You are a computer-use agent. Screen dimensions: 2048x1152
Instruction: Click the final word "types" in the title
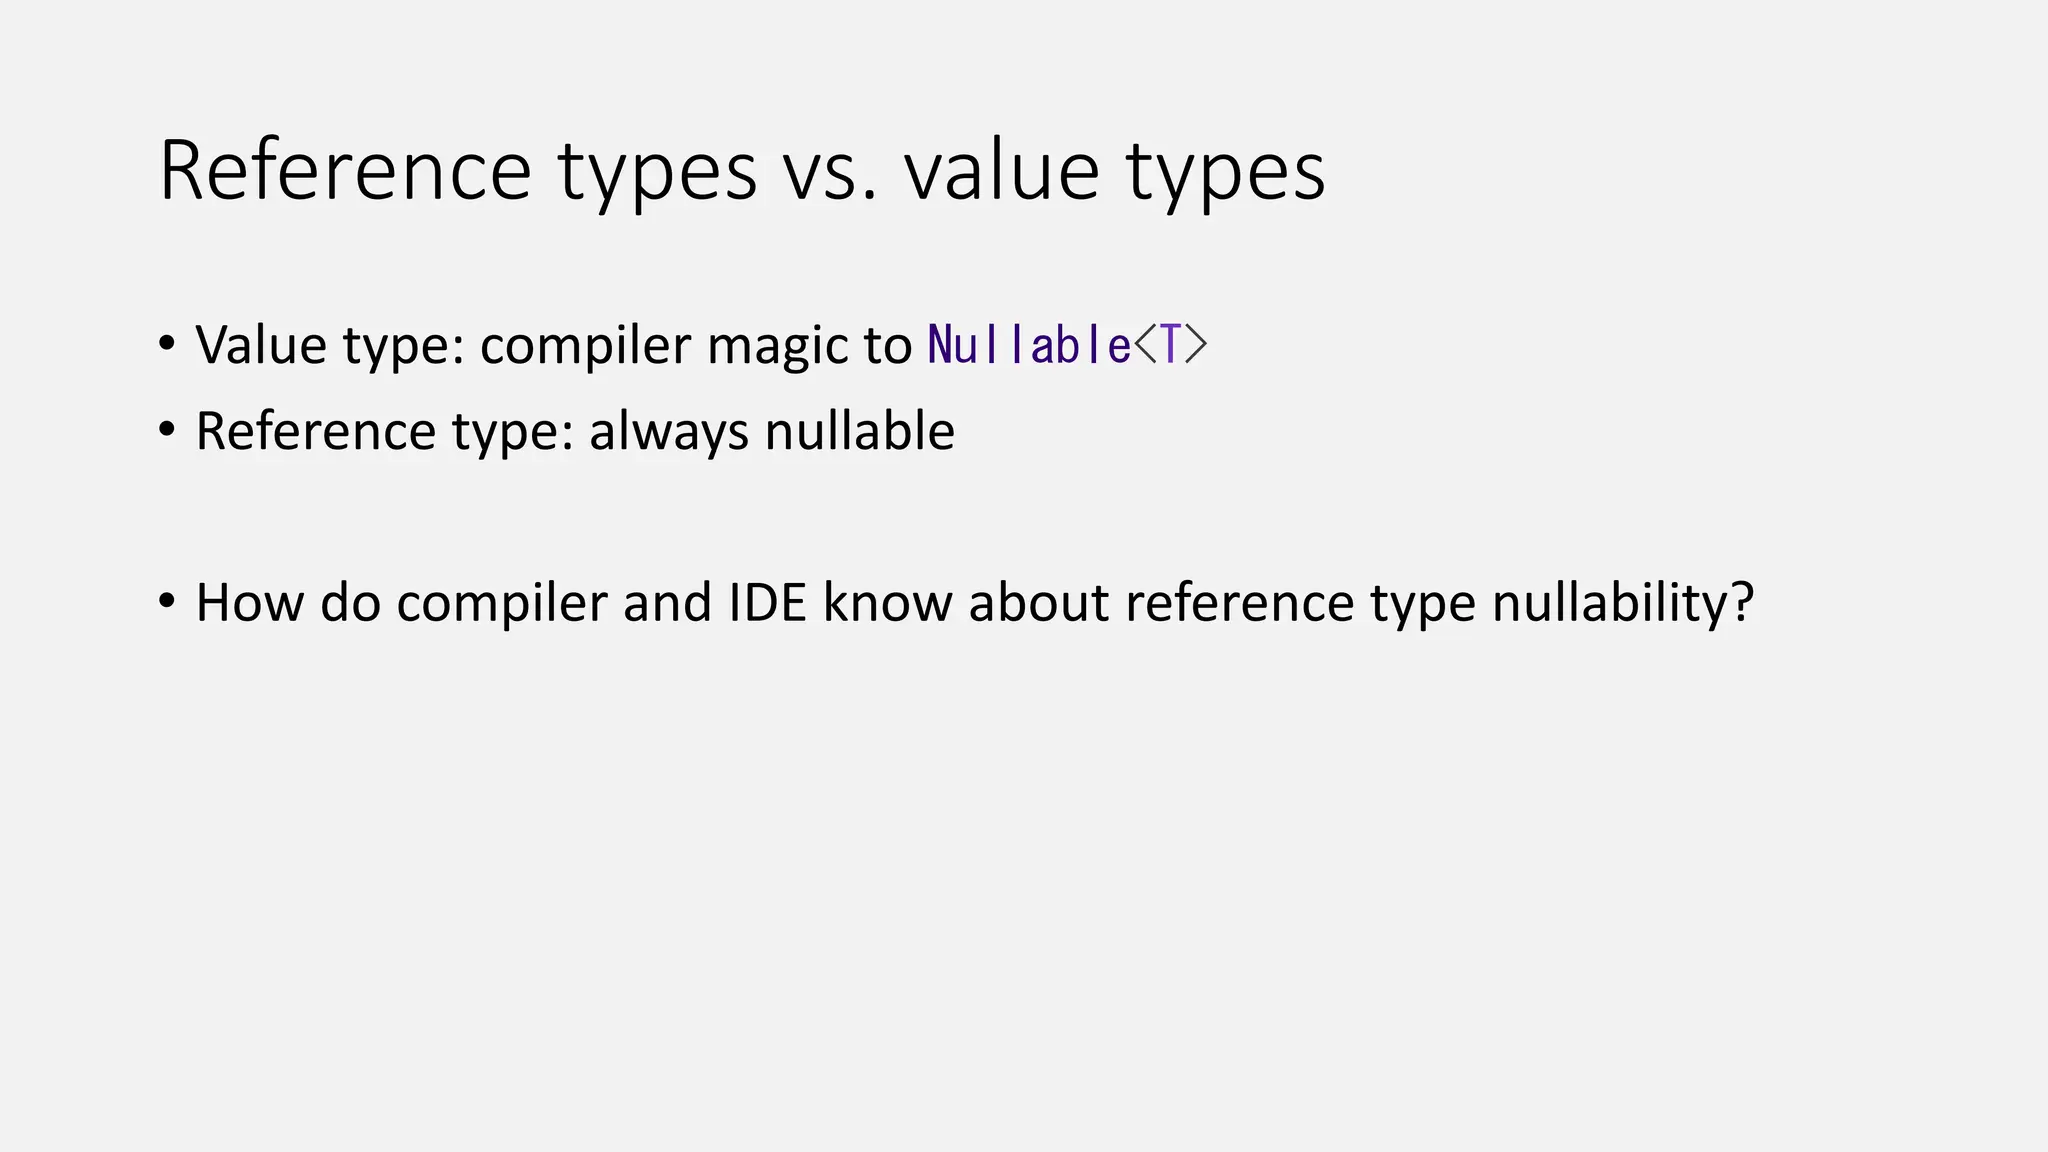1227,175
